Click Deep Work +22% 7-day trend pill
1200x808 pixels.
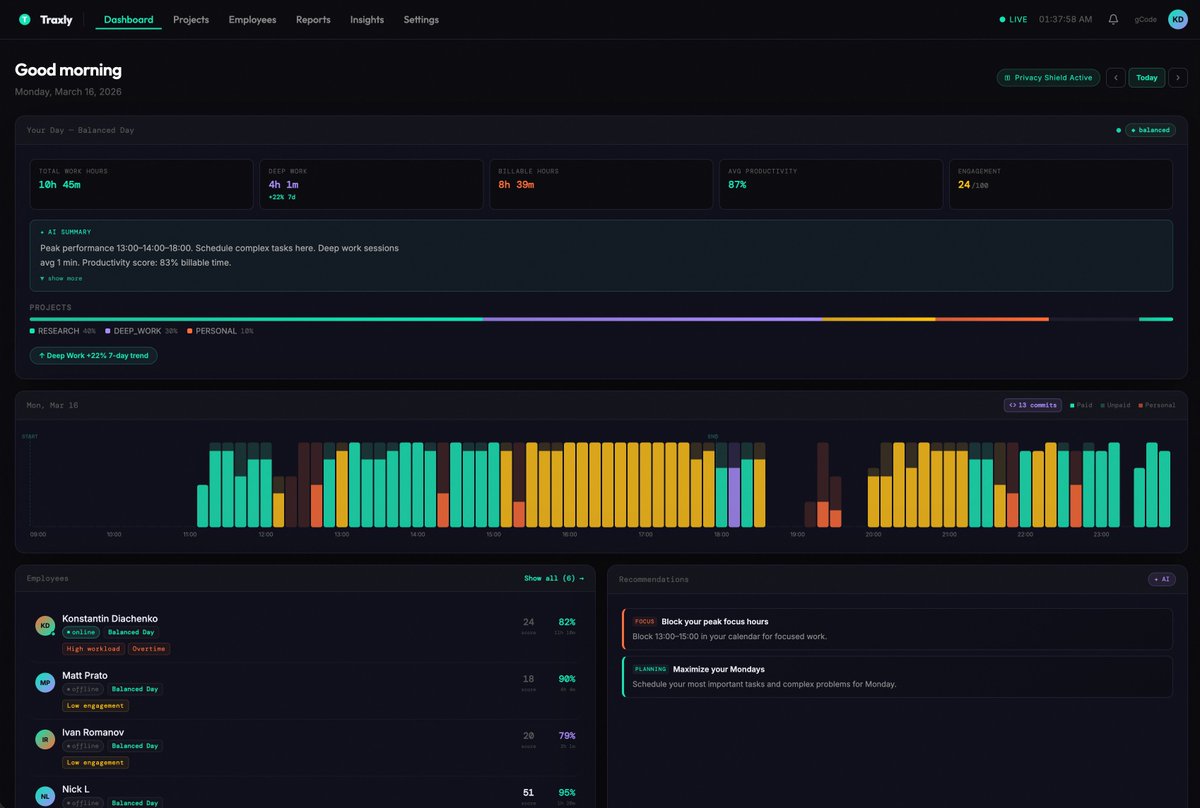(x=93, y=355)
